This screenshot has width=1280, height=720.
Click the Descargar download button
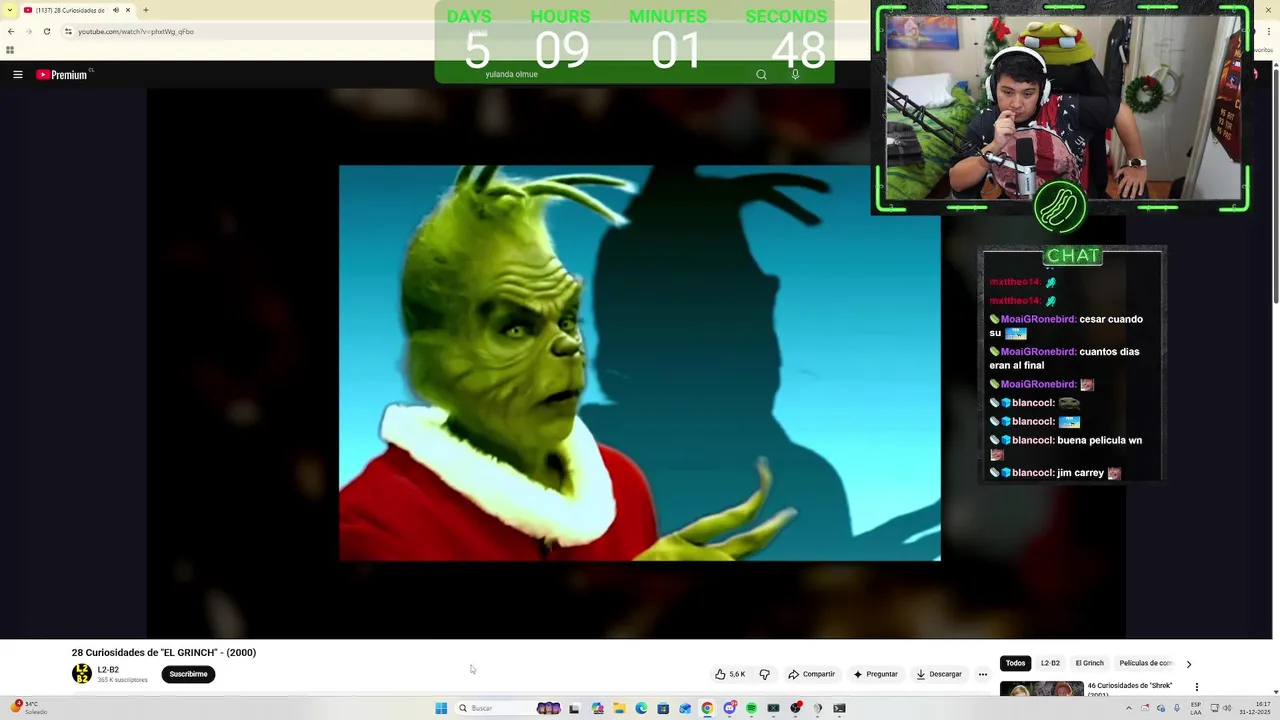coord(939,674)
